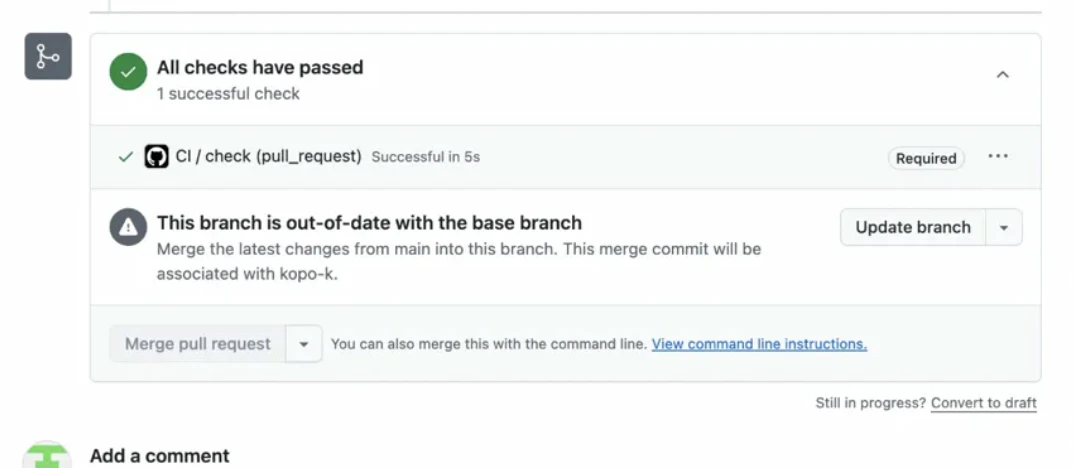Click the Update branch button
1074x468 pixels.
912,228
